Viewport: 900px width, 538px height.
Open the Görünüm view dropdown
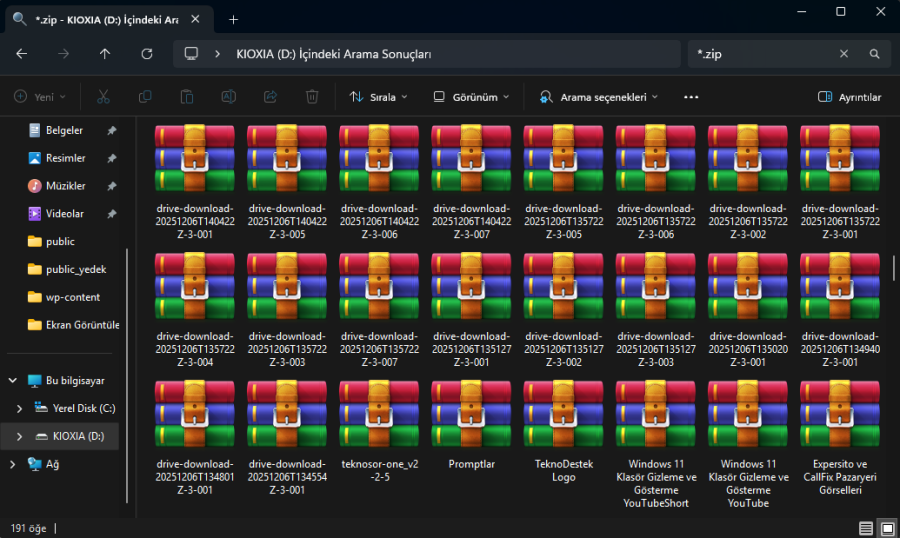[471, 97]
